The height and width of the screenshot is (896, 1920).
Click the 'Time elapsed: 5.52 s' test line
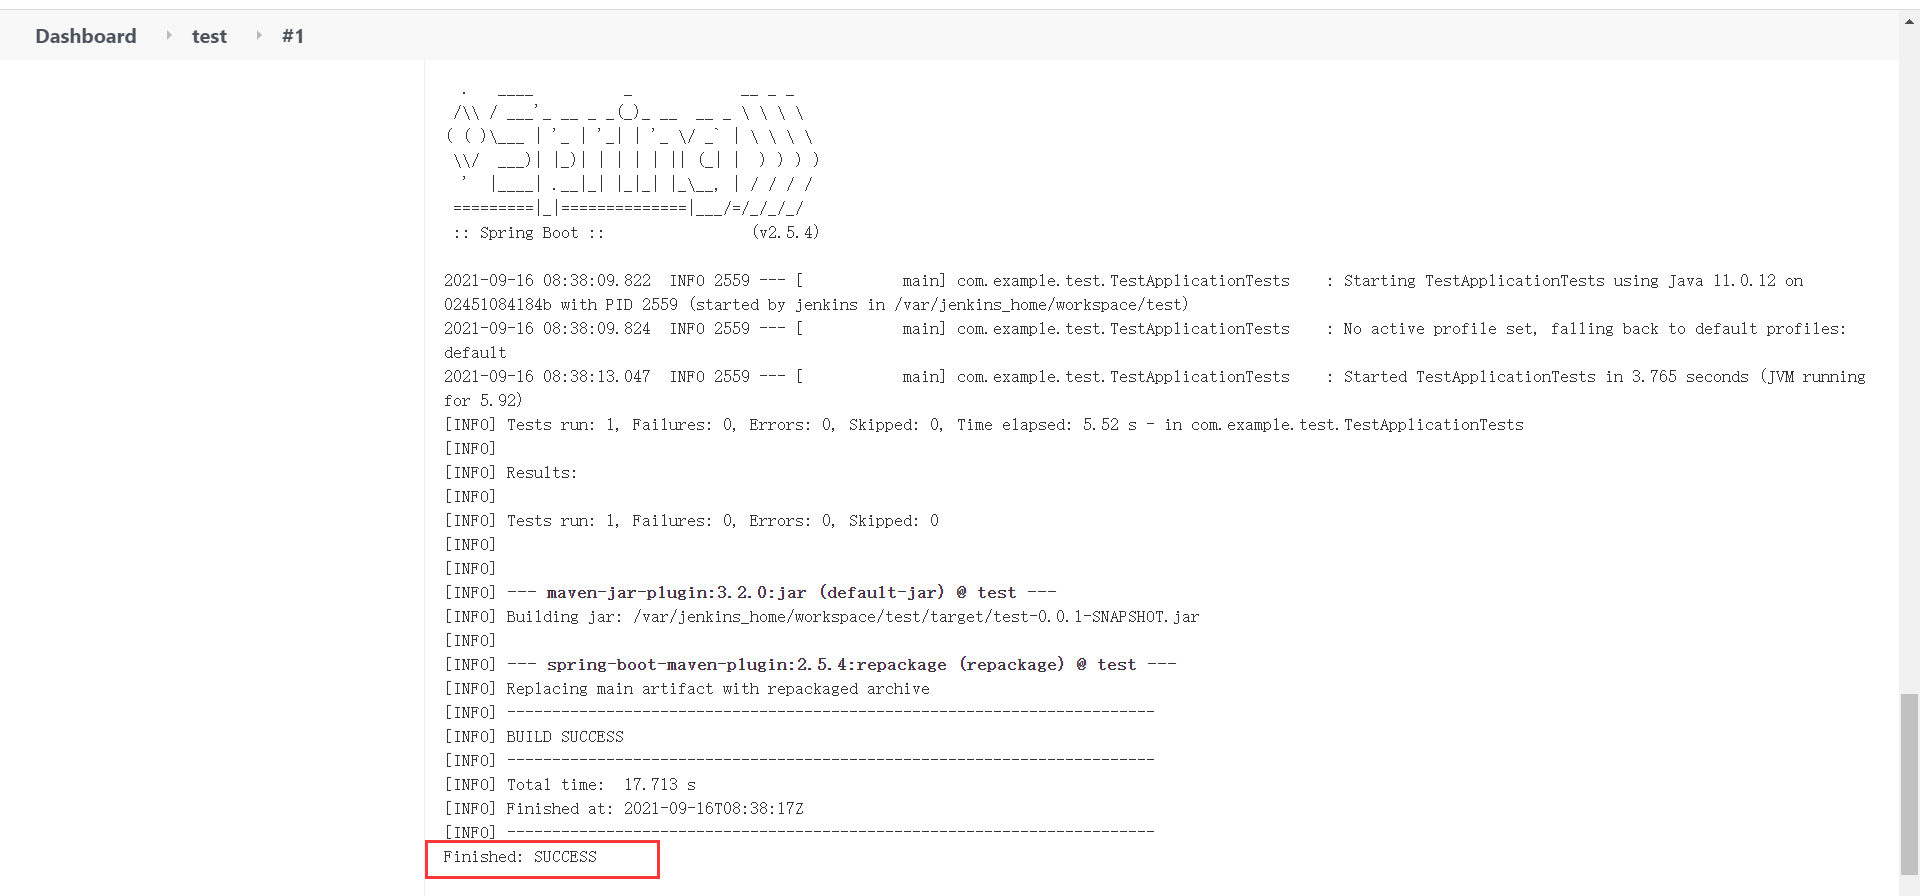pyautogui.click(x=984, y=425)
